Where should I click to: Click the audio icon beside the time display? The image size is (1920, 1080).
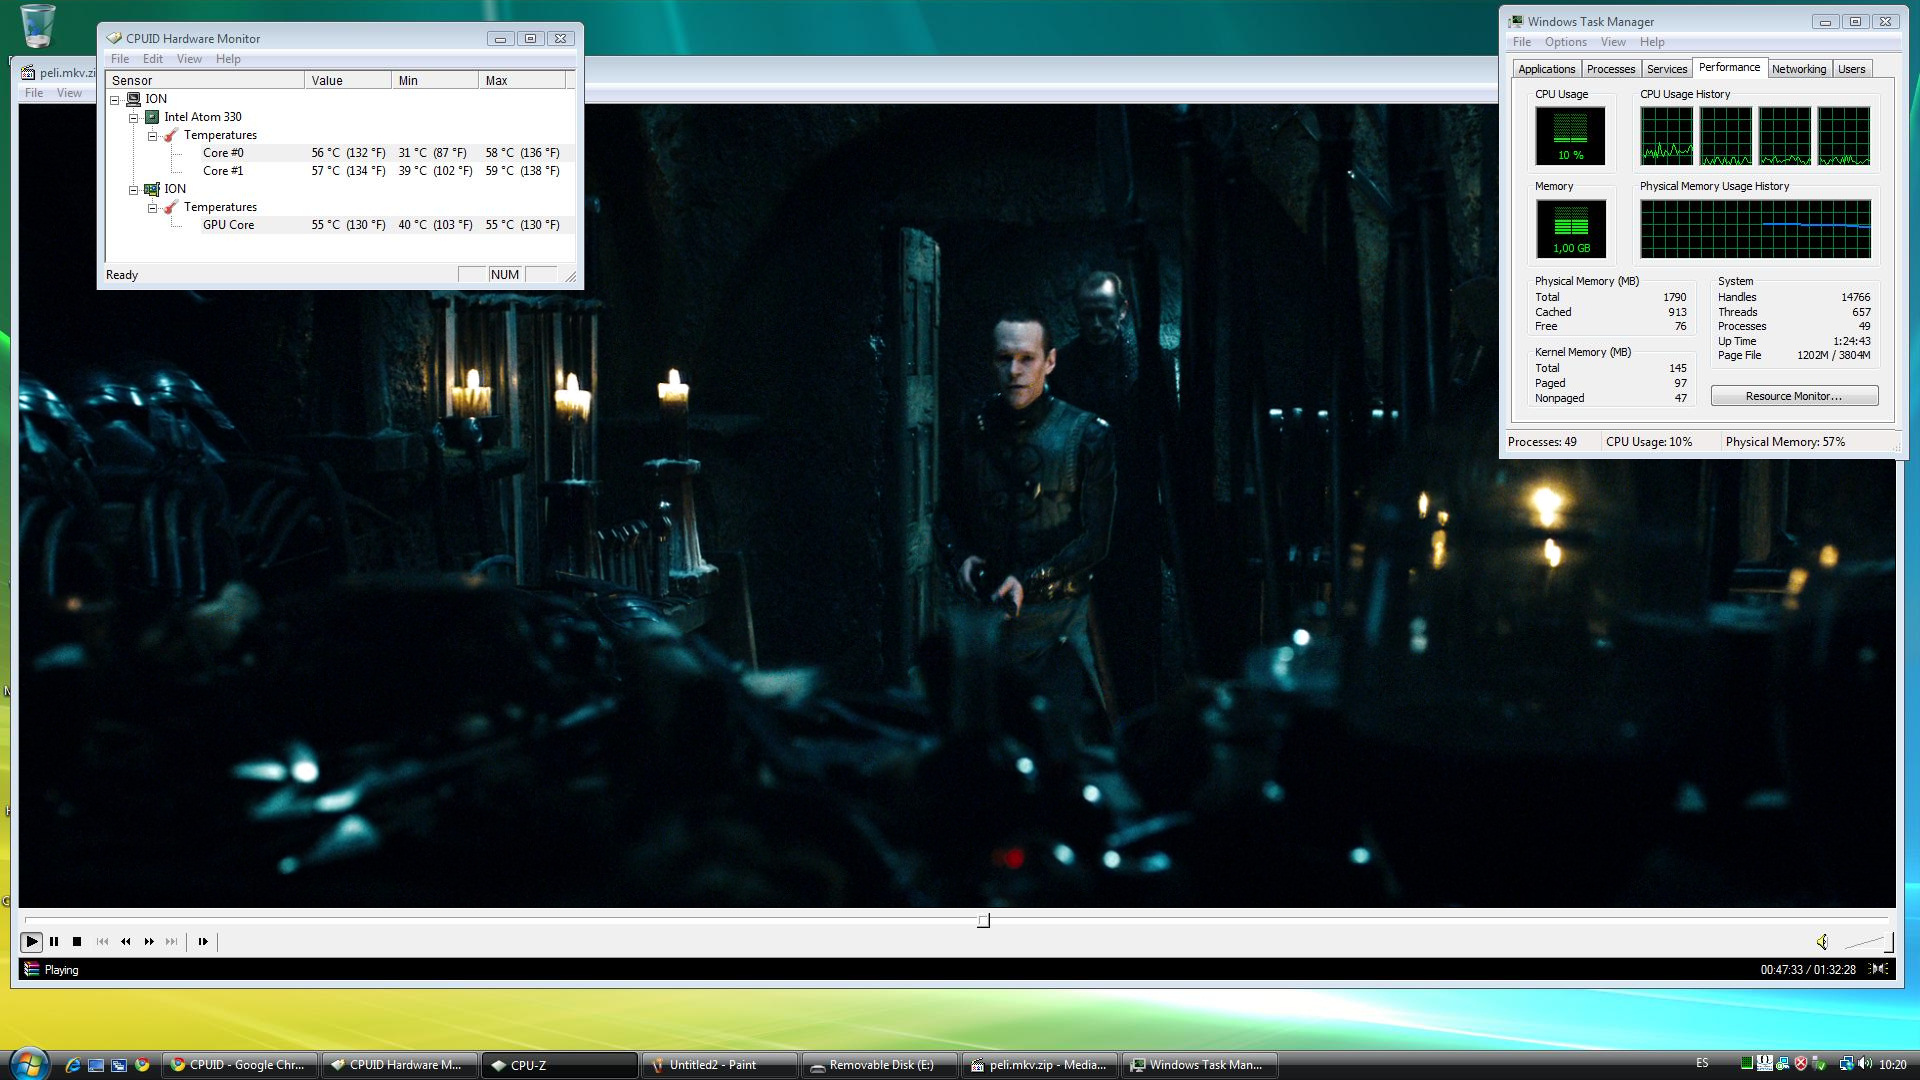coord(1880,968)
